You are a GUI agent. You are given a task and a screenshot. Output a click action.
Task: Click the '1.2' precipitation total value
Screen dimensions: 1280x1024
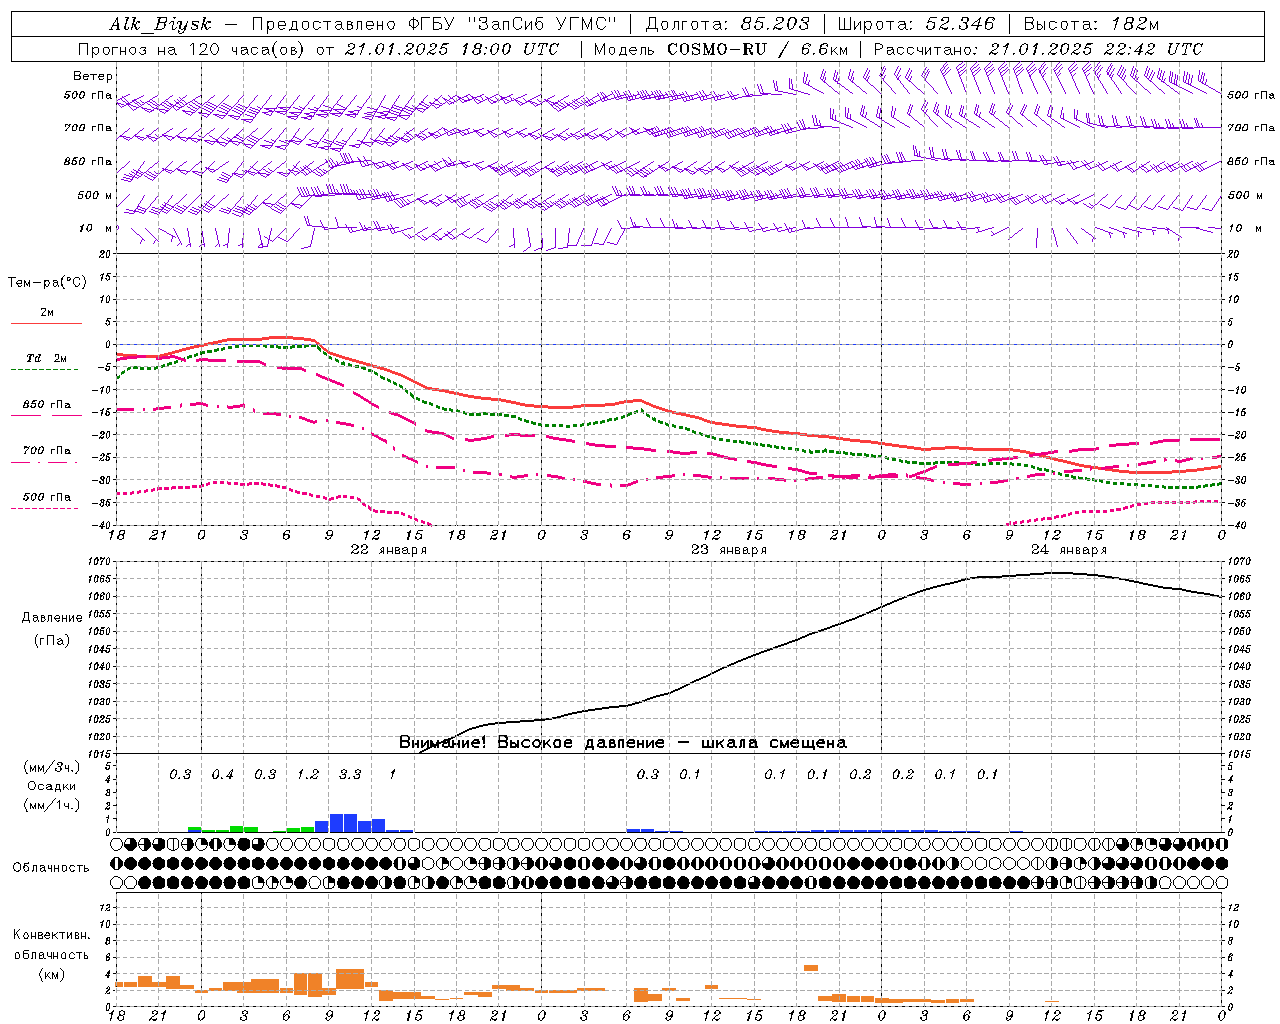click(x=308, y=775)
